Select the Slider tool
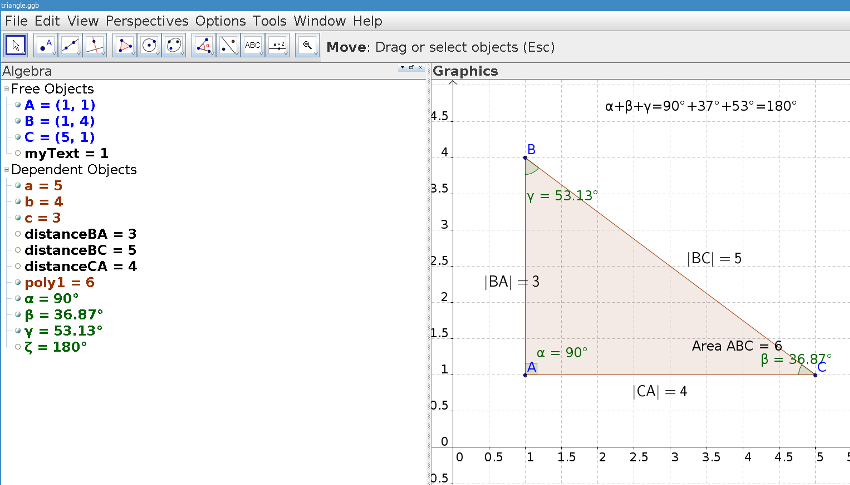This screenshot has width=850, height=485. click(x=278, y=46)
